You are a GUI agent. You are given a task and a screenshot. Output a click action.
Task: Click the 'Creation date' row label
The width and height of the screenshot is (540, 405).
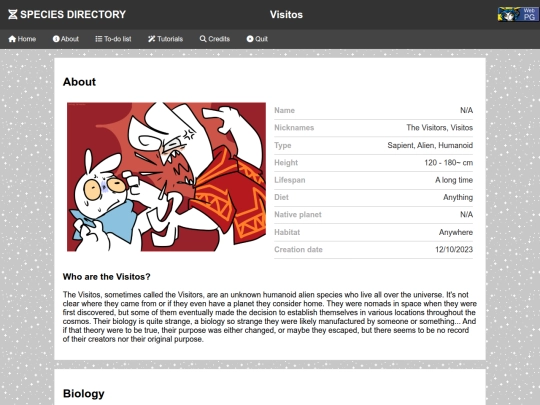point(299,250)
